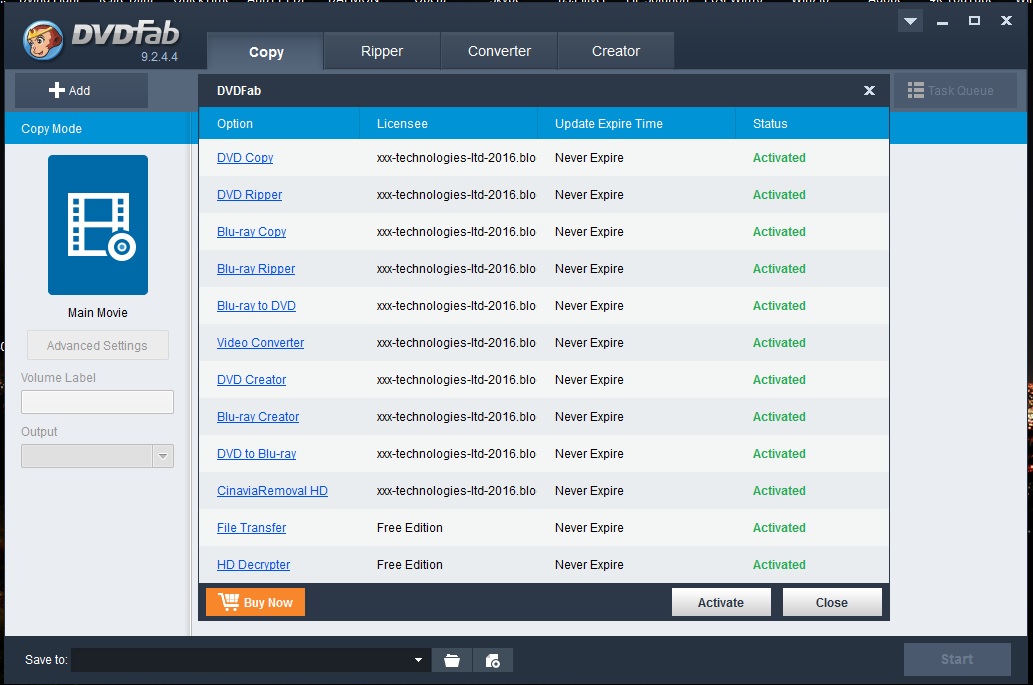The image size is (1033, 685).
Task: Click the Volume Label input field
Action: coord(98,402)
